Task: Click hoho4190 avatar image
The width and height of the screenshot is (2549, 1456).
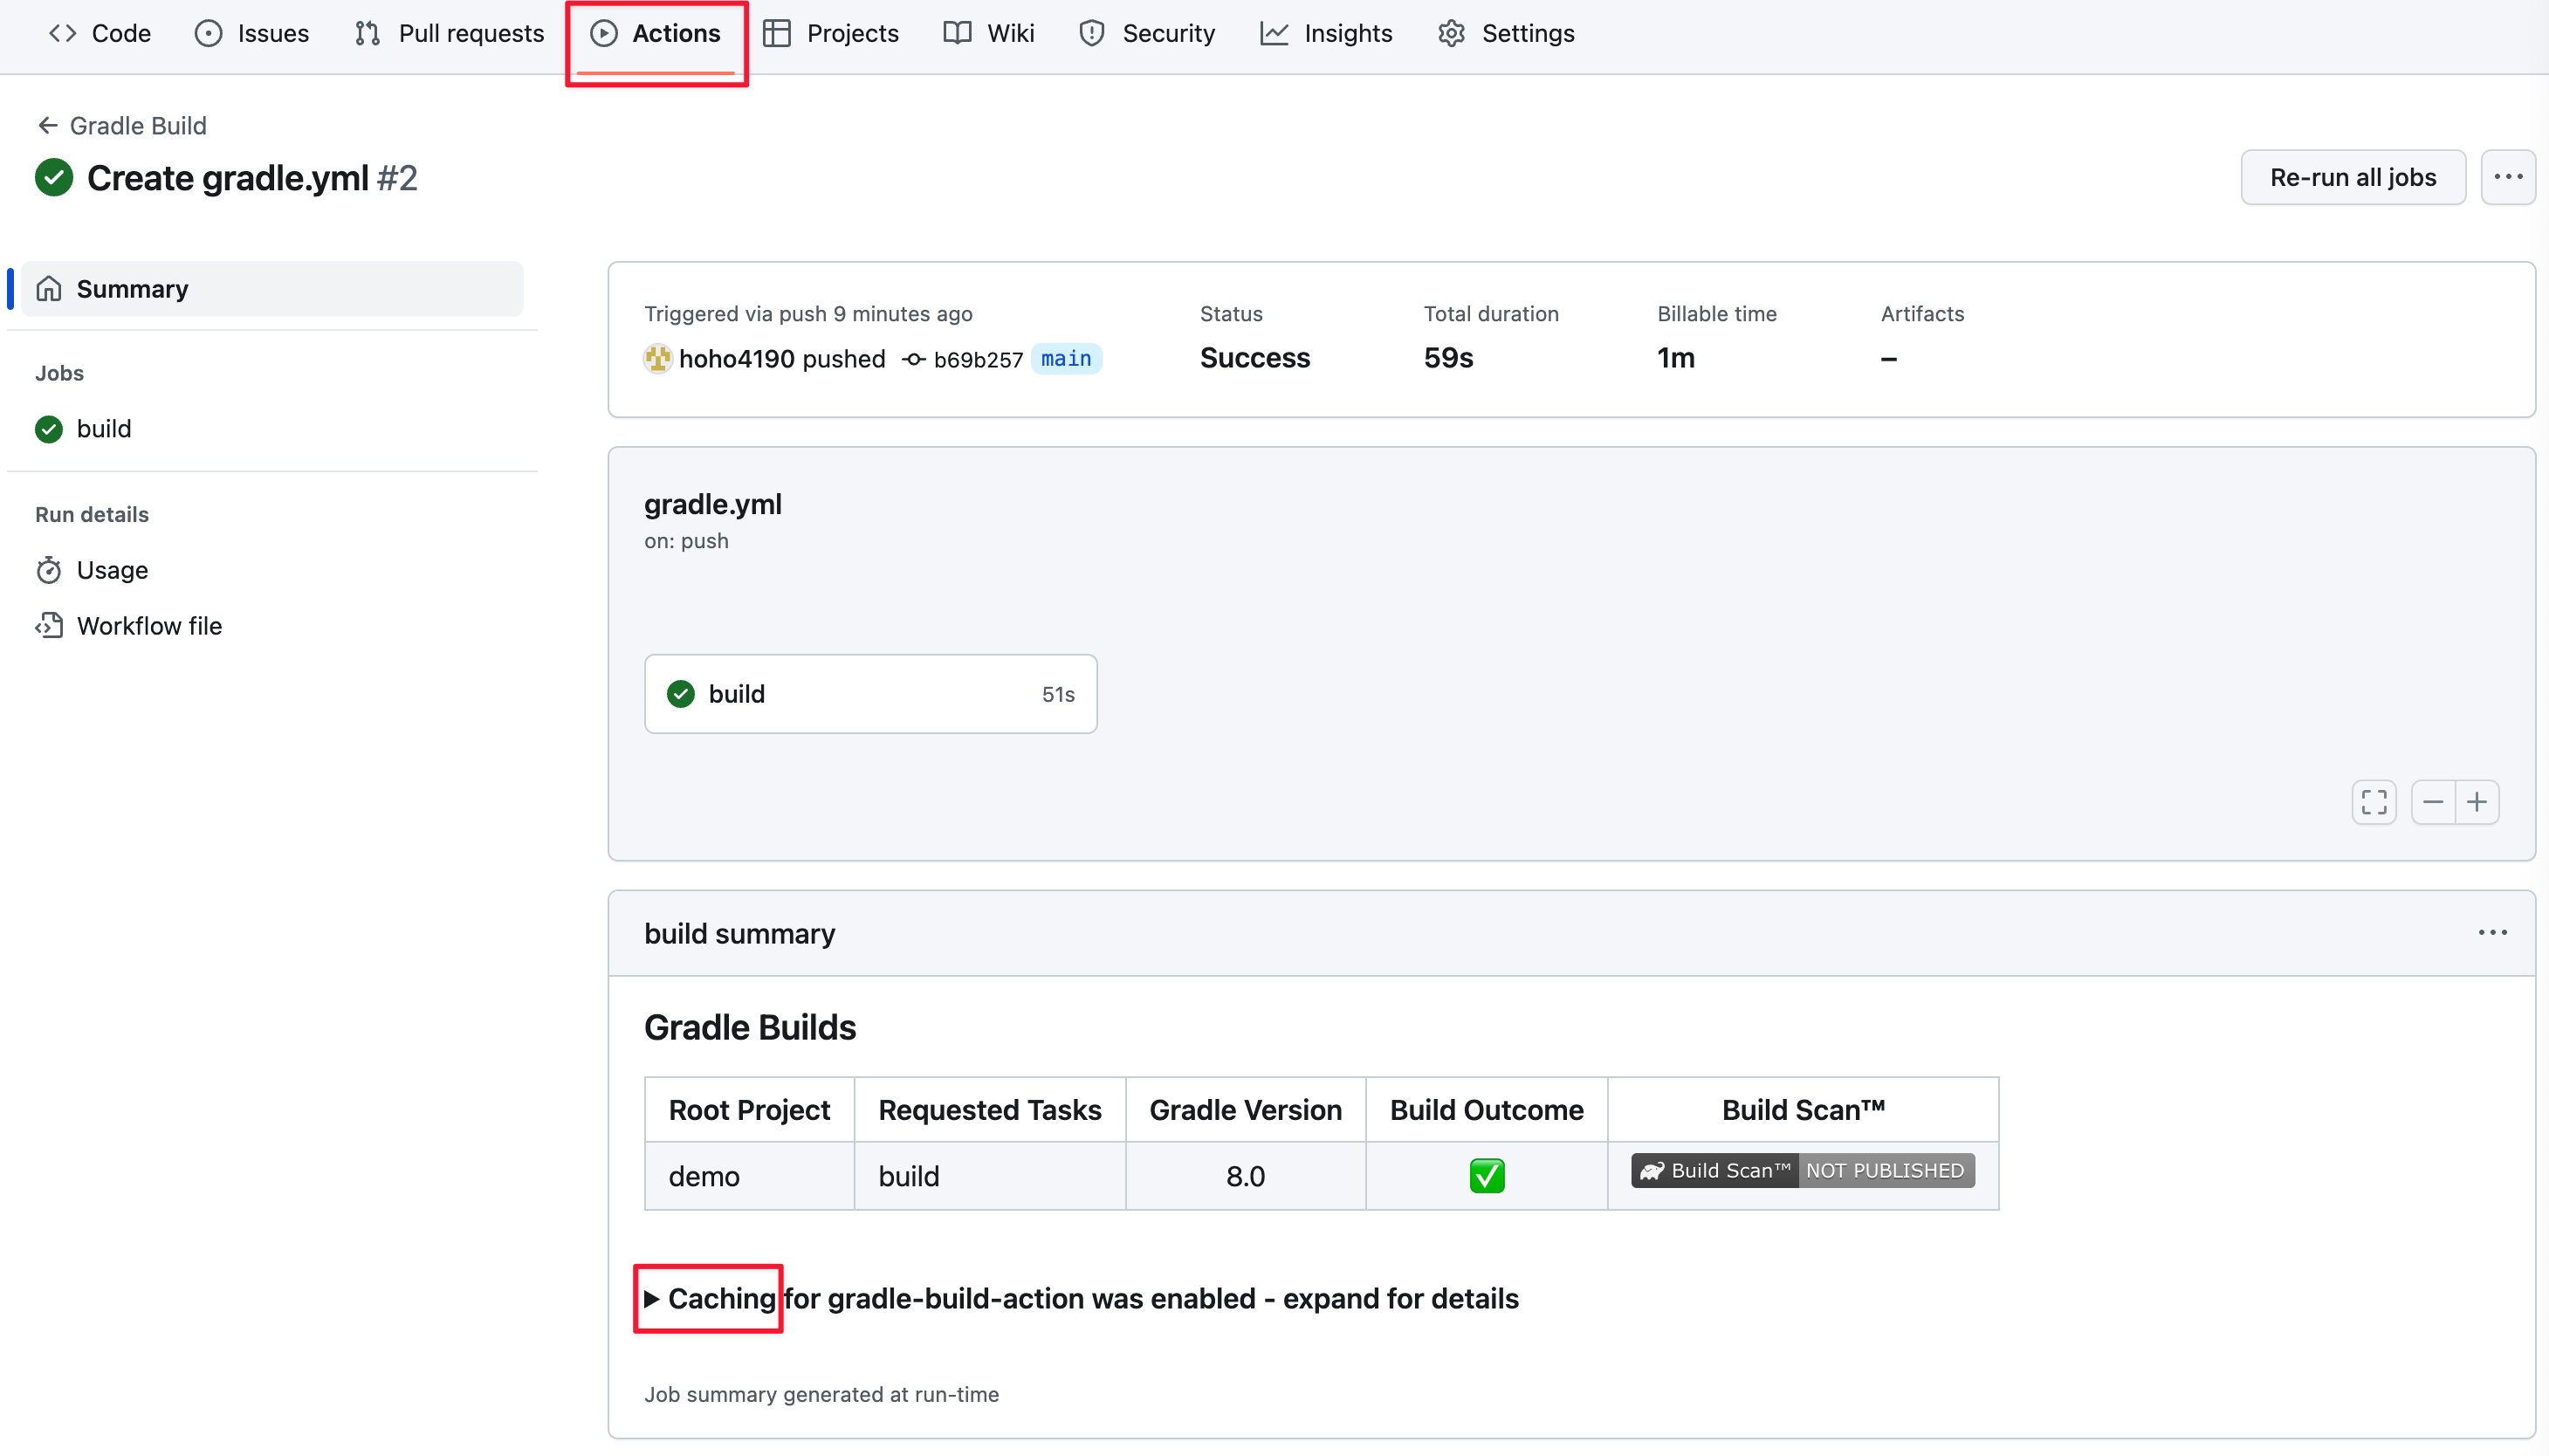Action: point(657,358)
